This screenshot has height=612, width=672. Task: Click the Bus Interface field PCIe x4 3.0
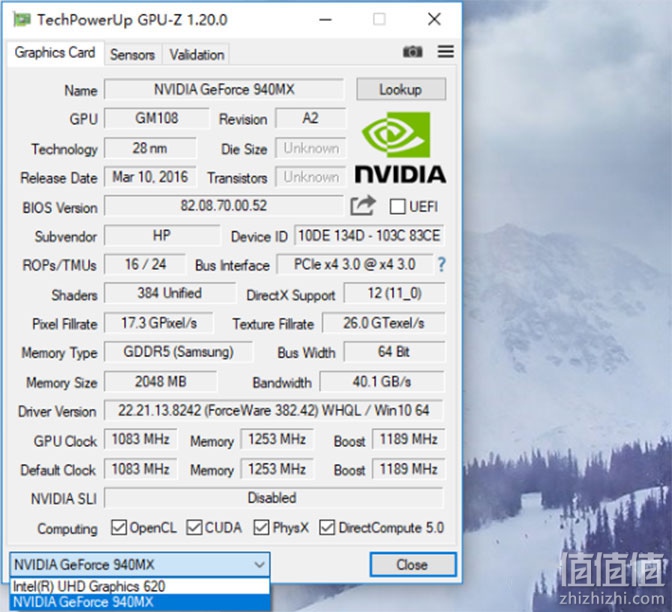click(355, 264)
